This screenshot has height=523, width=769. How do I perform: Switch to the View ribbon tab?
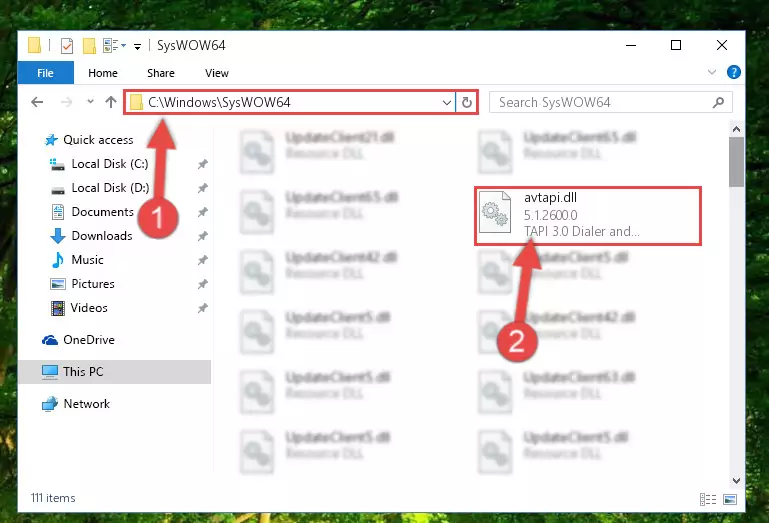[x=217, y=73]
